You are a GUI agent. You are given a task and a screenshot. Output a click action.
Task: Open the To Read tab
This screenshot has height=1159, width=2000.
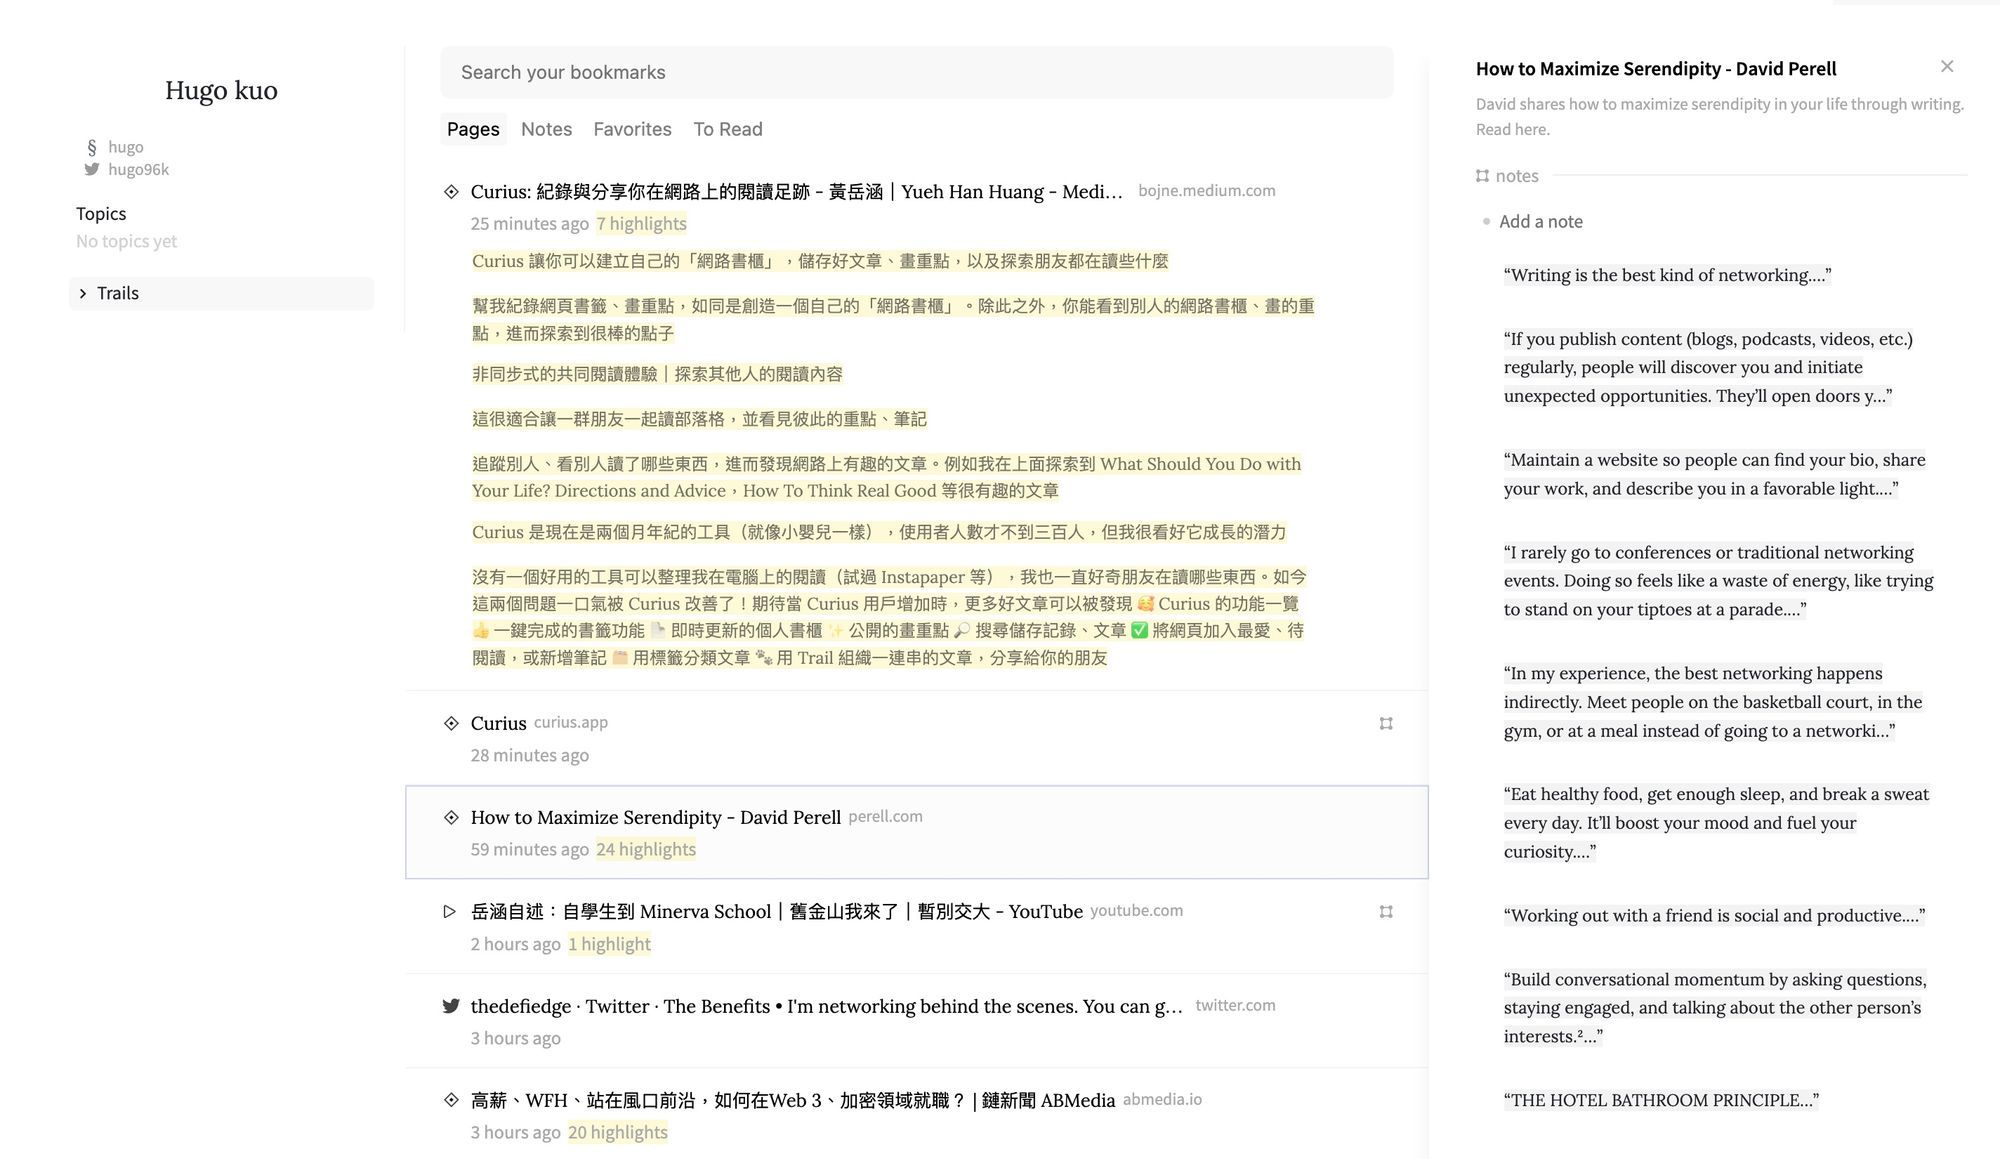point(728,129)
